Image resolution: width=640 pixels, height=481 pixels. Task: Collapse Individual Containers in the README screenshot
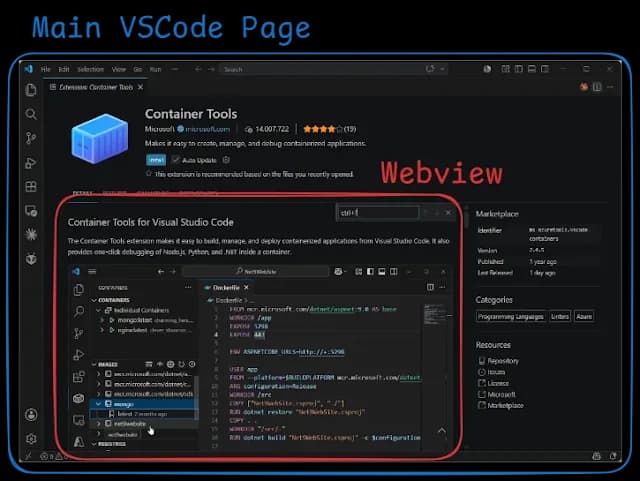click(x=99, y=310)
